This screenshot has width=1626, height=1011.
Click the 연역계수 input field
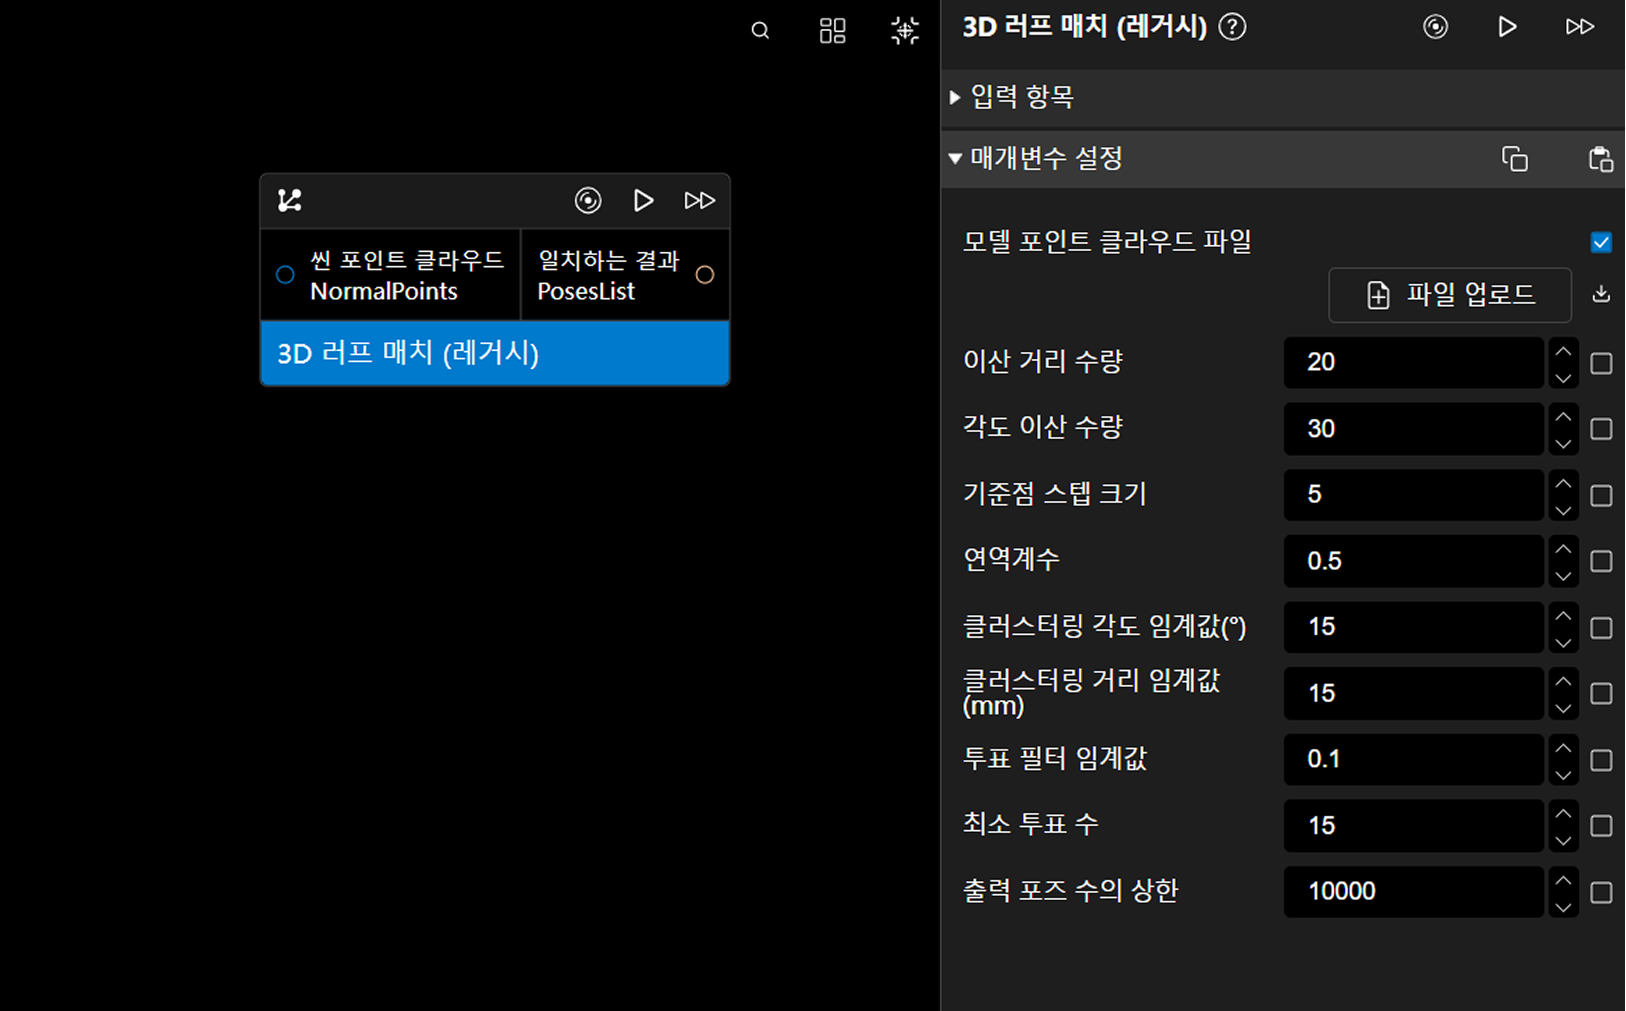(x=1413, y=561)
